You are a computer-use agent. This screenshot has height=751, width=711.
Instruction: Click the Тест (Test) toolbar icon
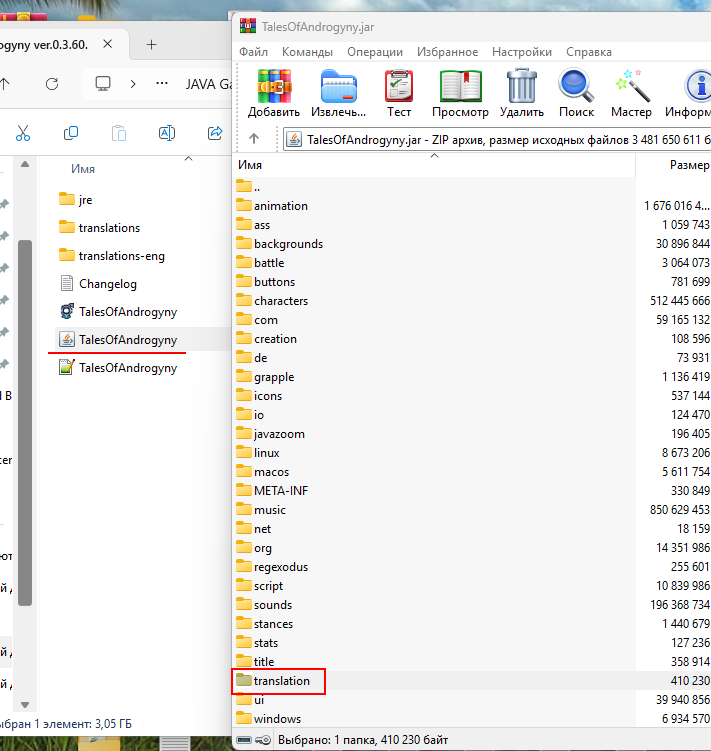pyautogui.click(x=399, y=87)
